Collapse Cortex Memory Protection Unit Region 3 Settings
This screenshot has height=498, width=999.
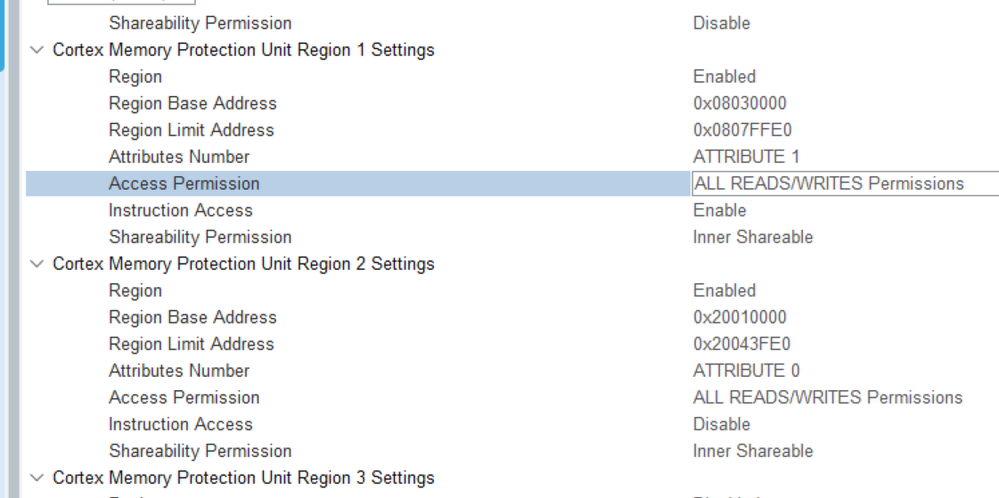coord(37,478)
